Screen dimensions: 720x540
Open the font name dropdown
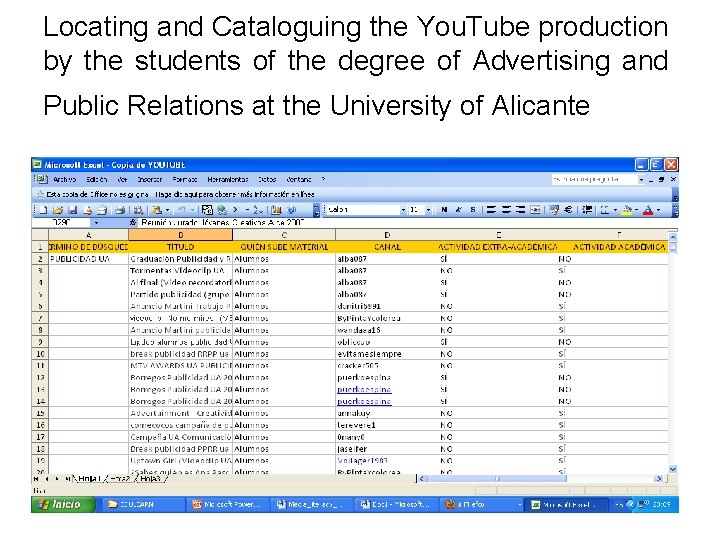click(403, 210)
